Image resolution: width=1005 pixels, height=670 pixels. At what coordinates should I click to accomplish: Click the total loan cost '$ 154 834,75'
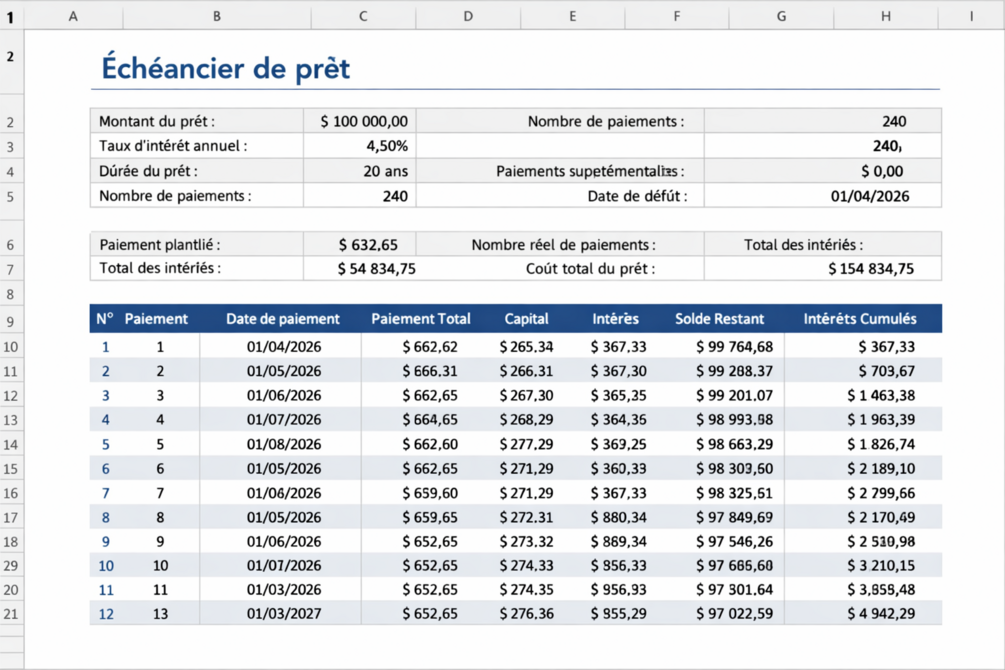(x=871, y=269)
